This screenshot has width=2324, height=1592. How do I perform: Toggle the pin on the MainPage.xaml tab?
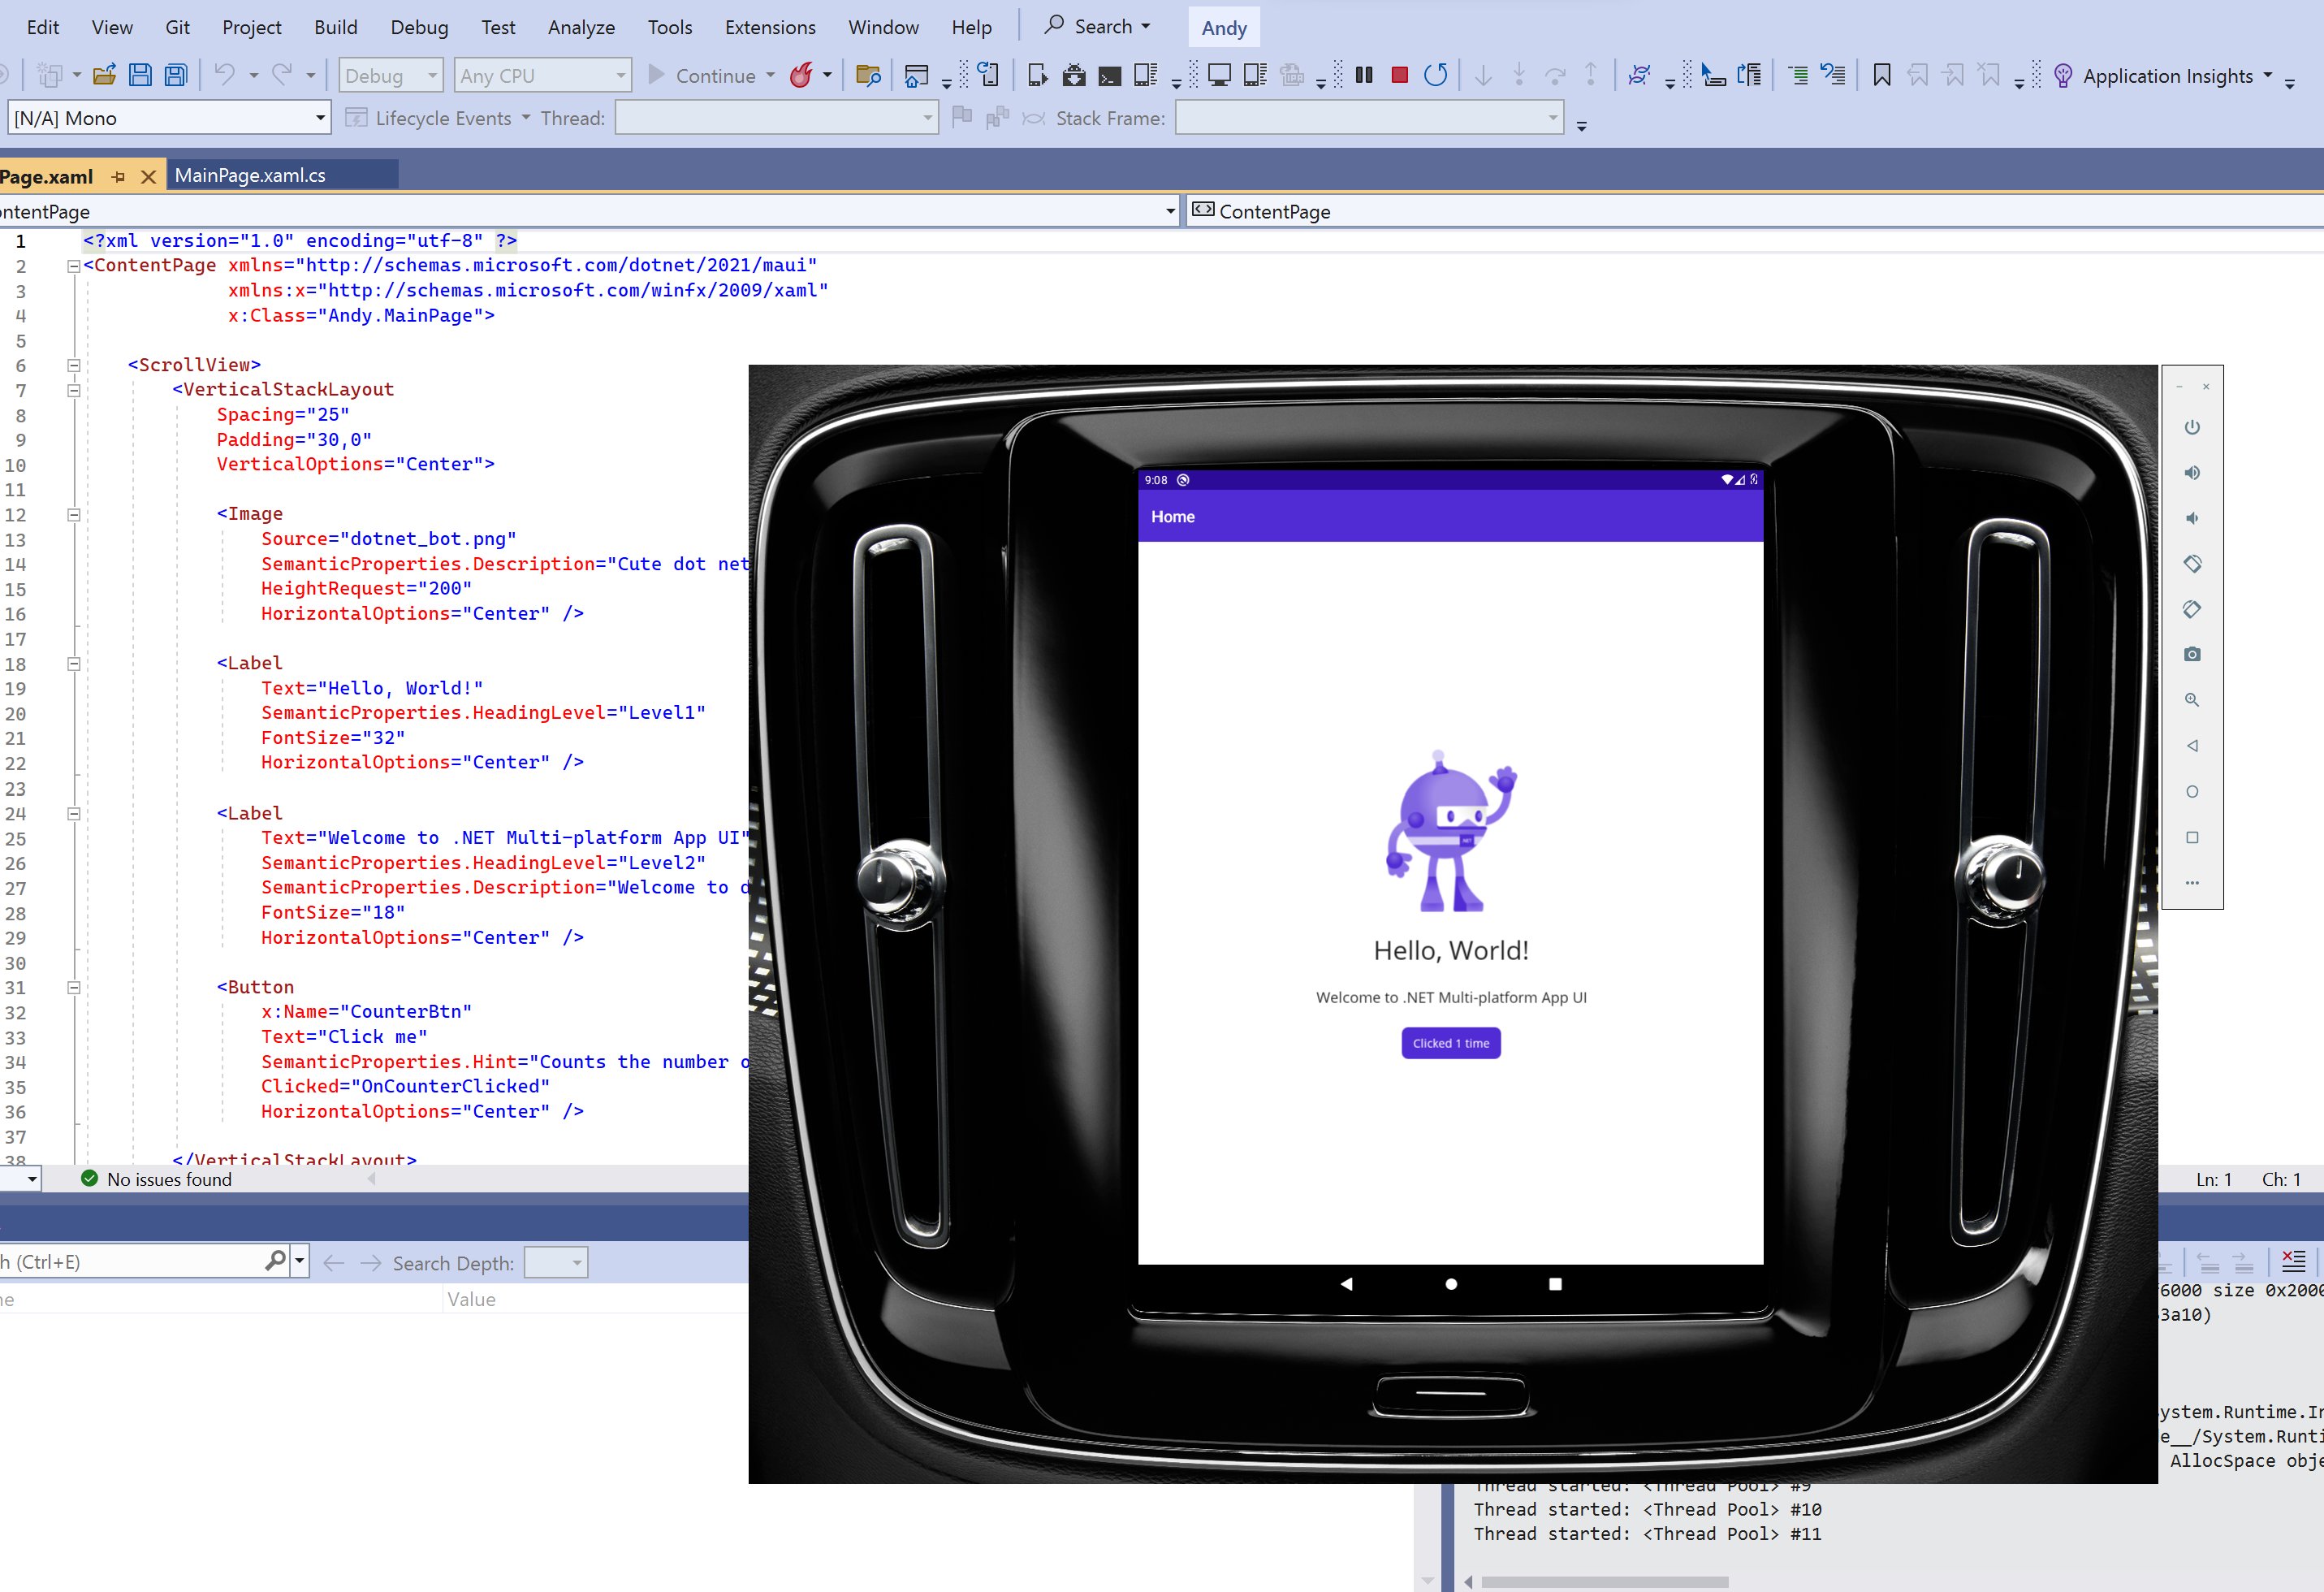[x=119, y=177]
